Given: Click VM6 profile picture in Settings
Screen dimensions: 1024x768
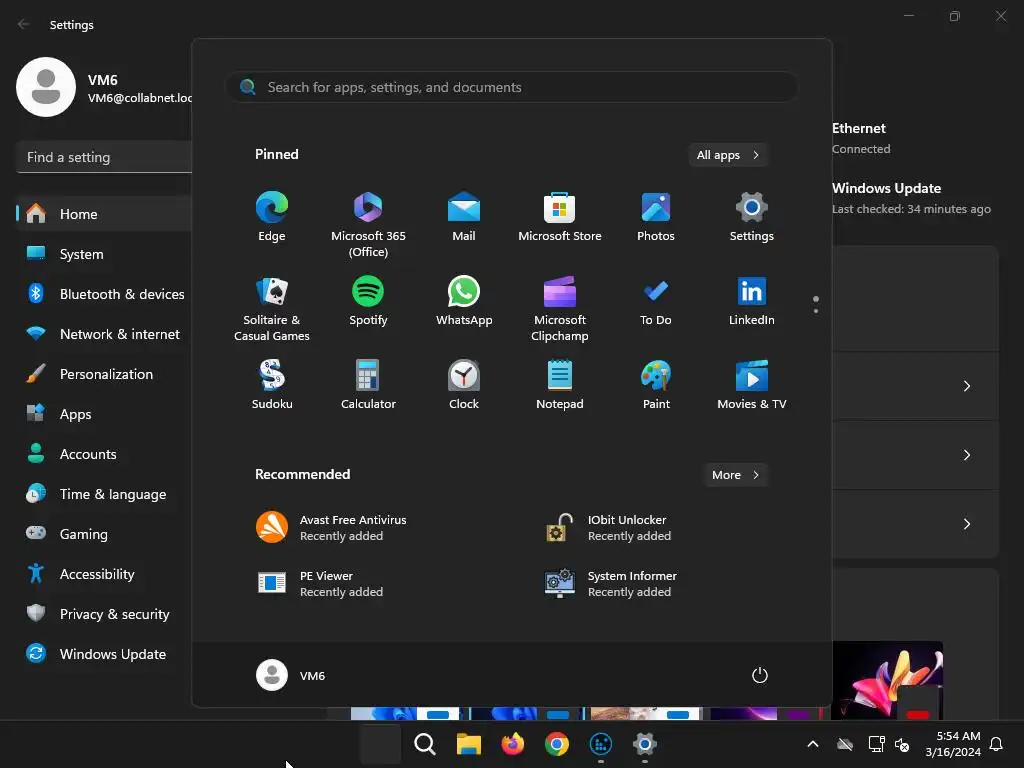Looking at the screenshot, I should click(46, 87).
